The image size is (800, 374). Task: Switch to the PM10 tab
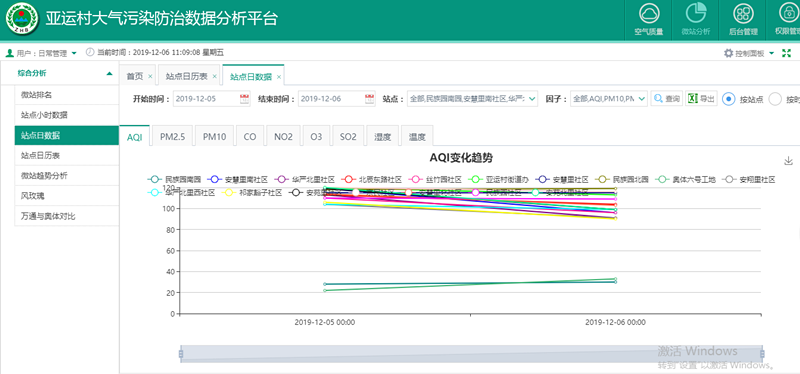tap(214, 137)
